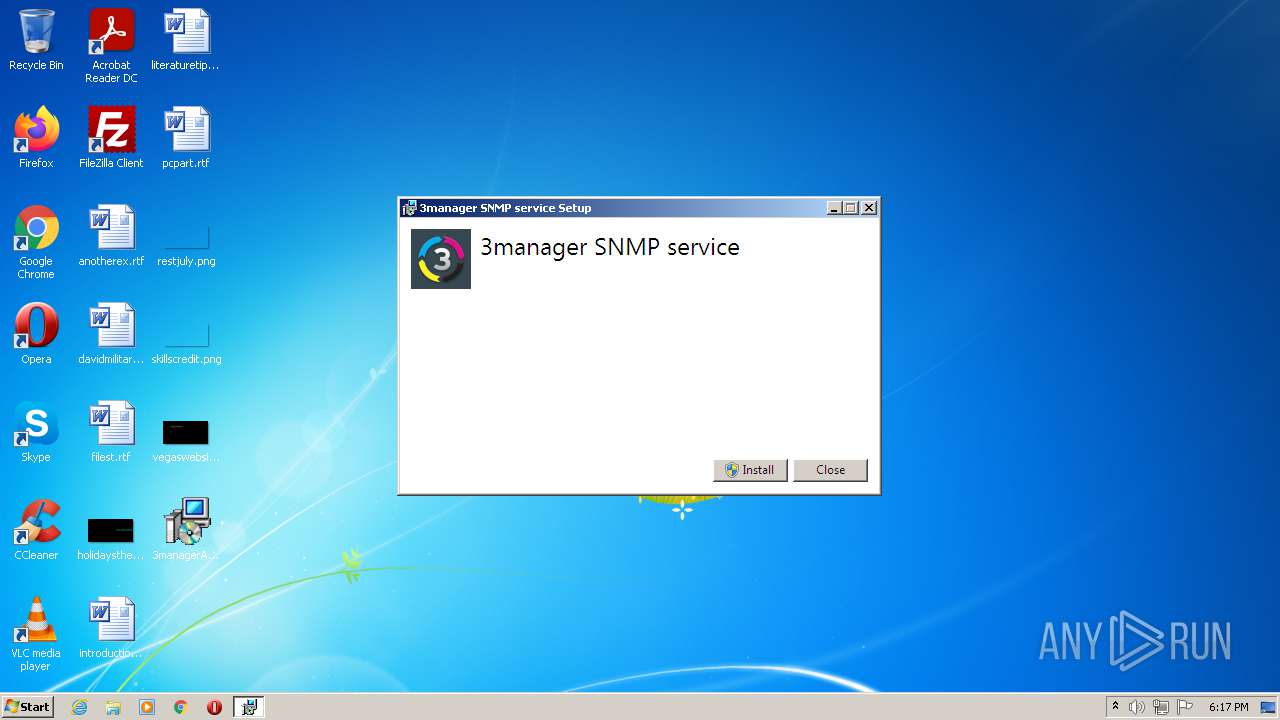Screen dimensions: 1280x720
Task: Open Internet Explorer from taskbar
Action: click(79, 707)
